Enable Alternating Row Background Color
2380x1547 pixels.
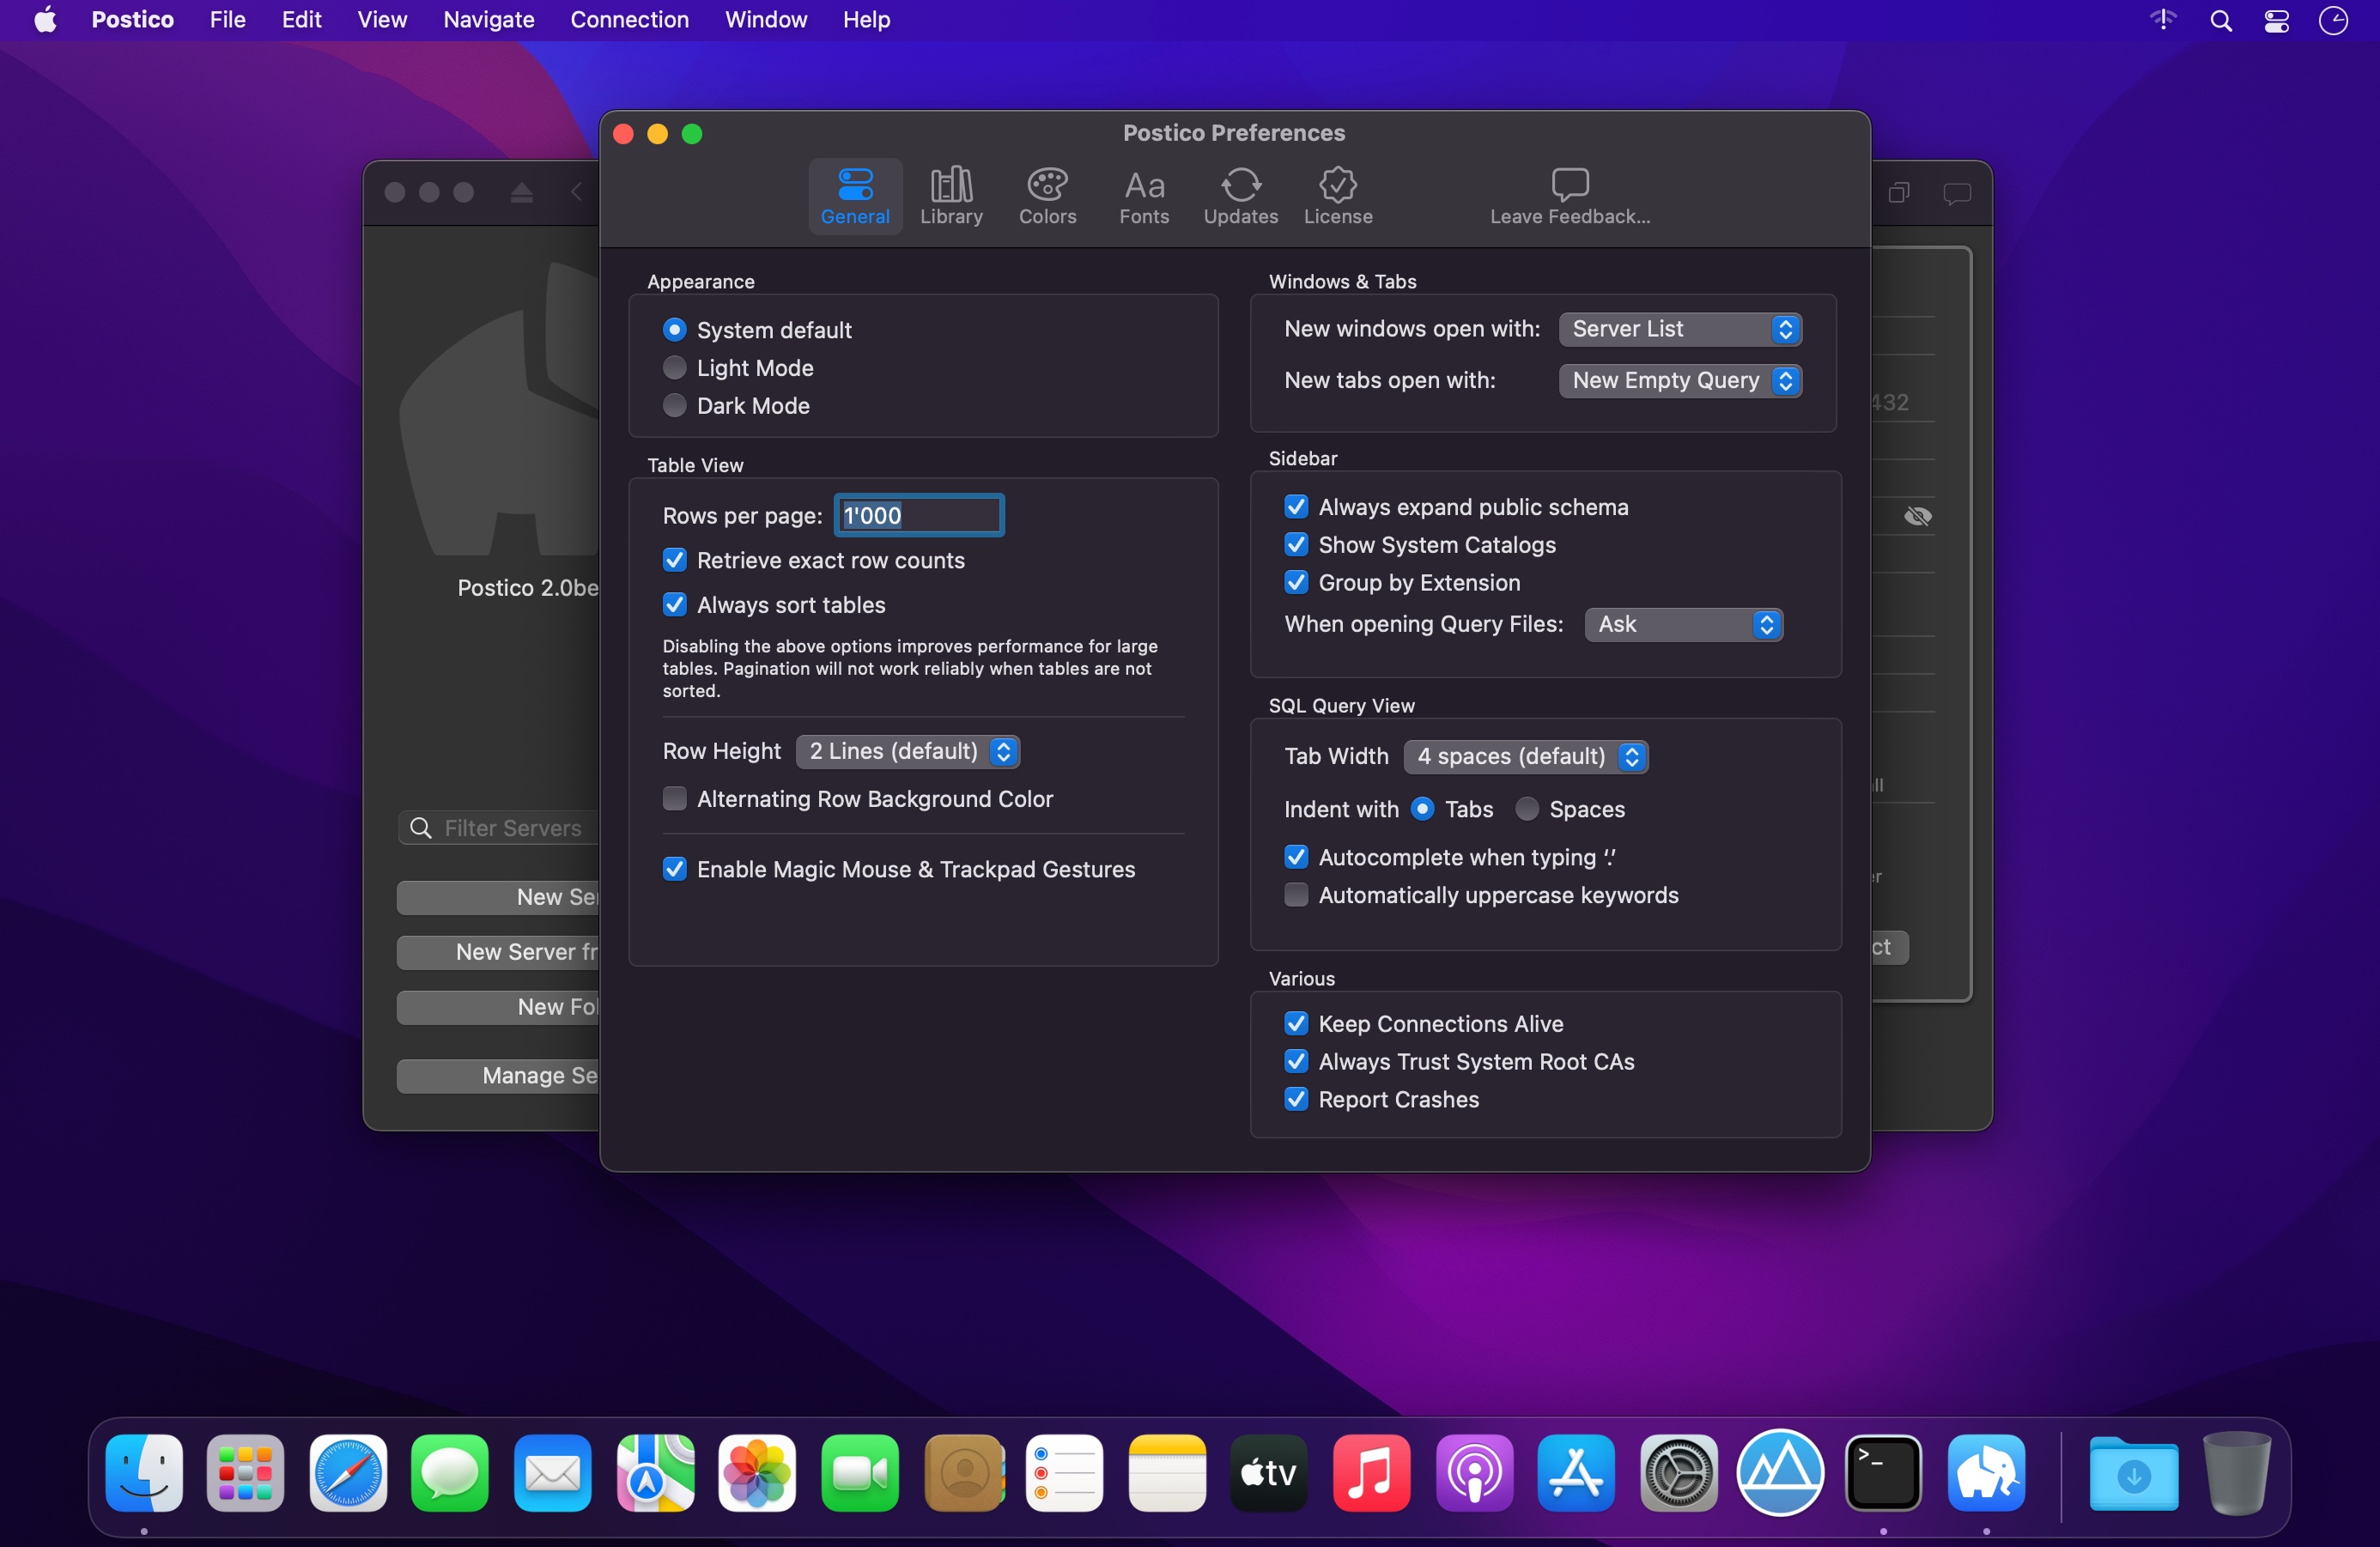675,799
